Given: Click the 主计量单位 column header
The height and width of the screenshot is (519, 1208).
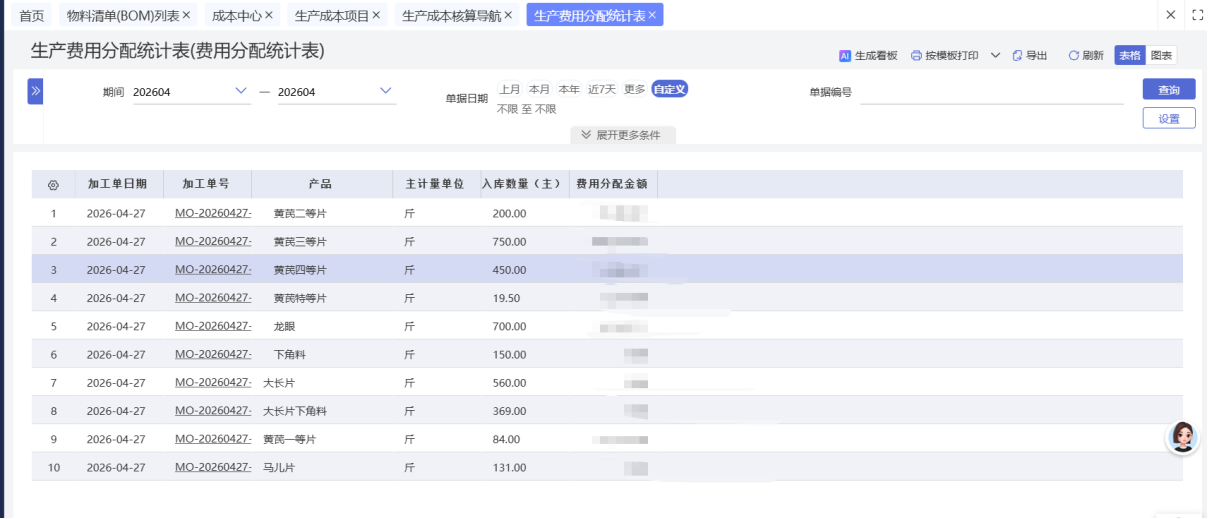Looking at the screenshot, I should pos(435,184).
